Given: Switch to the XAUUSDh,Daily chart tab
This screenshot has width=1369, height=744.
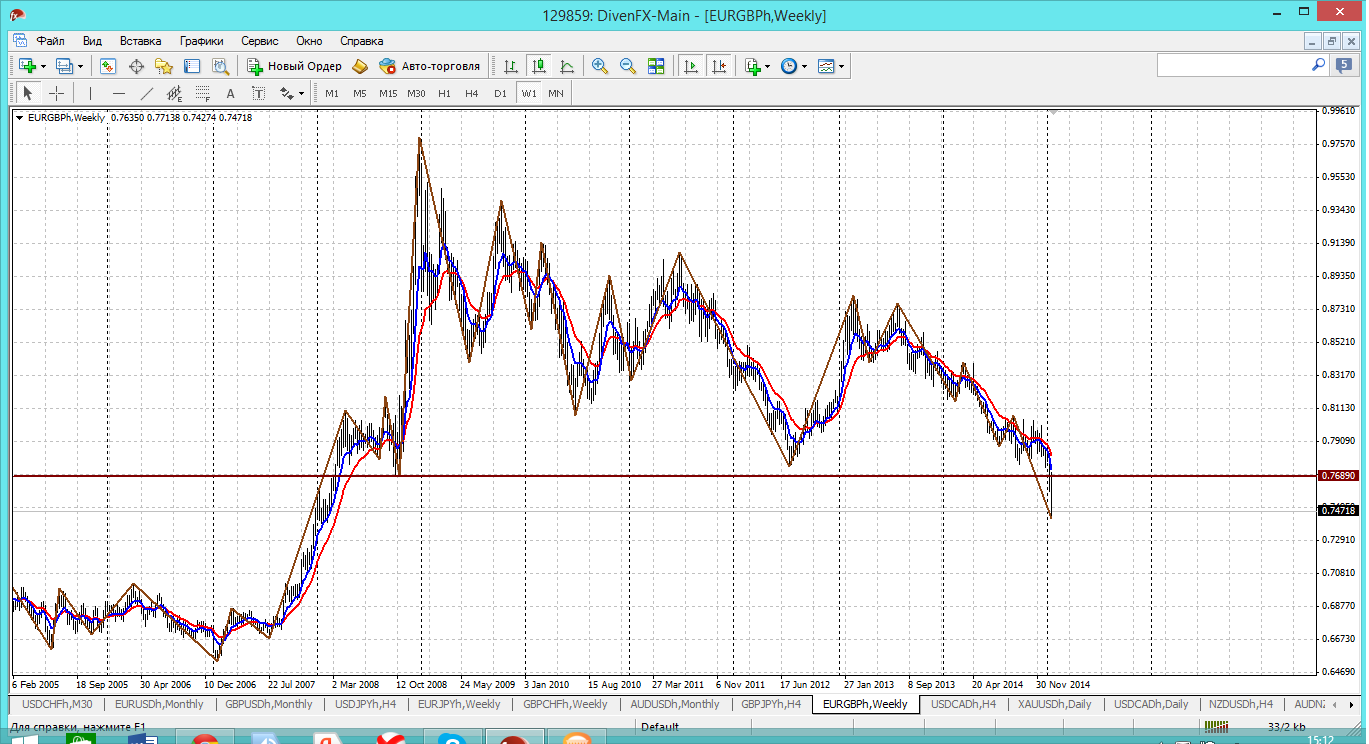Looking at the screenshot, I should [x=1054, y=704].
